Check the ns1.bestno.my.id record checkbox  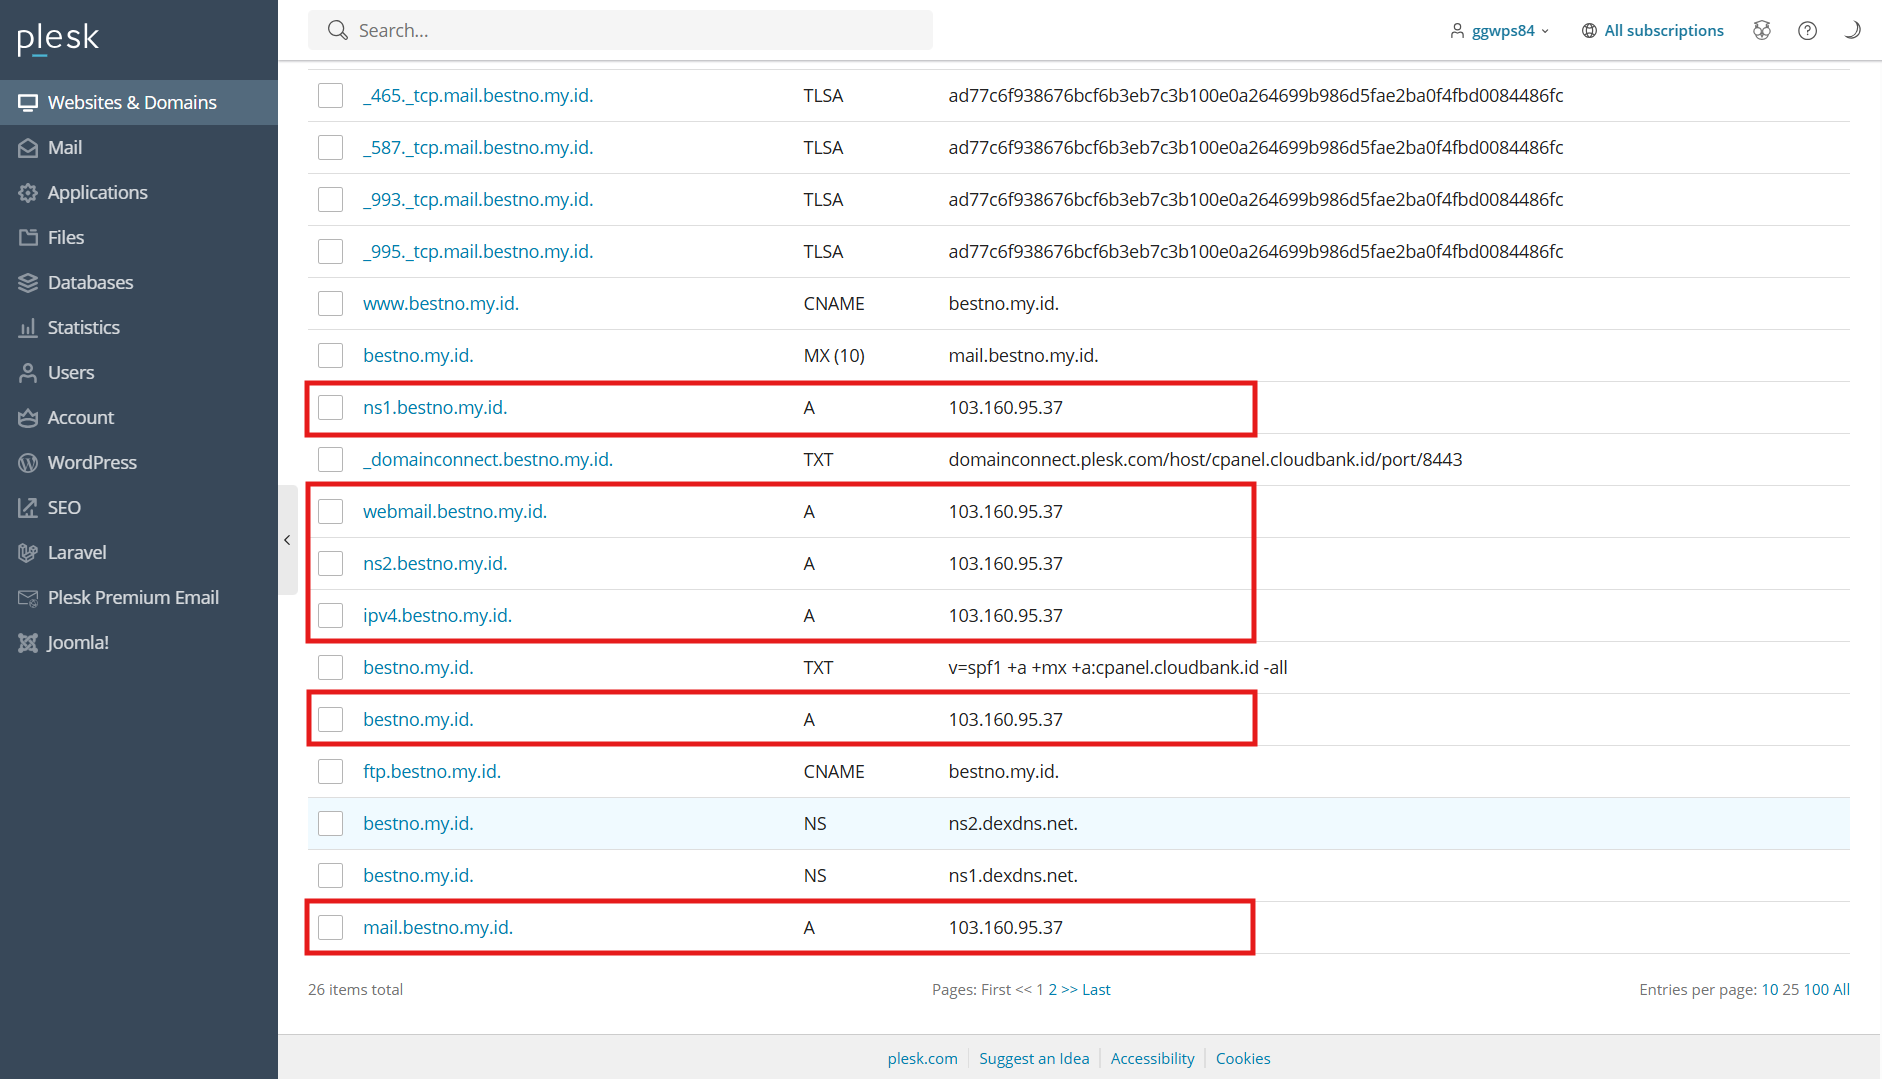click(x=330, y=407)
